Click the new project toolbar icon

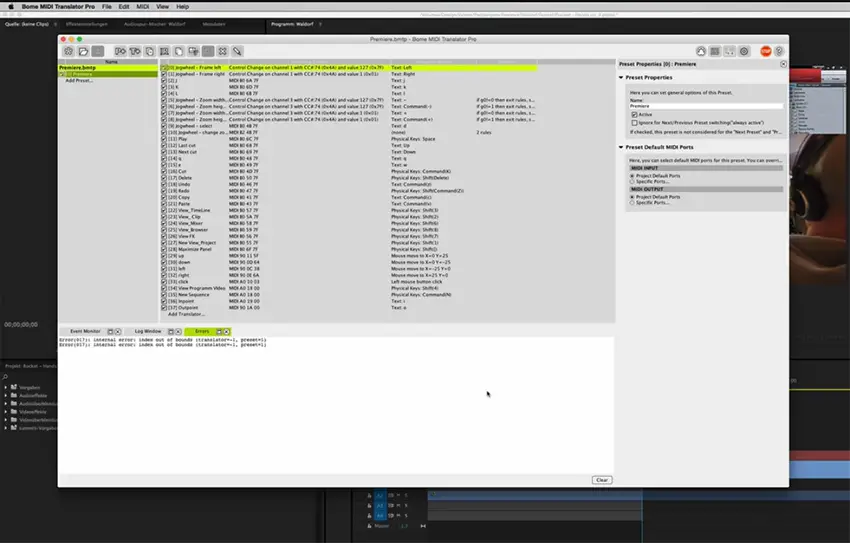click(x=69, y=51)
